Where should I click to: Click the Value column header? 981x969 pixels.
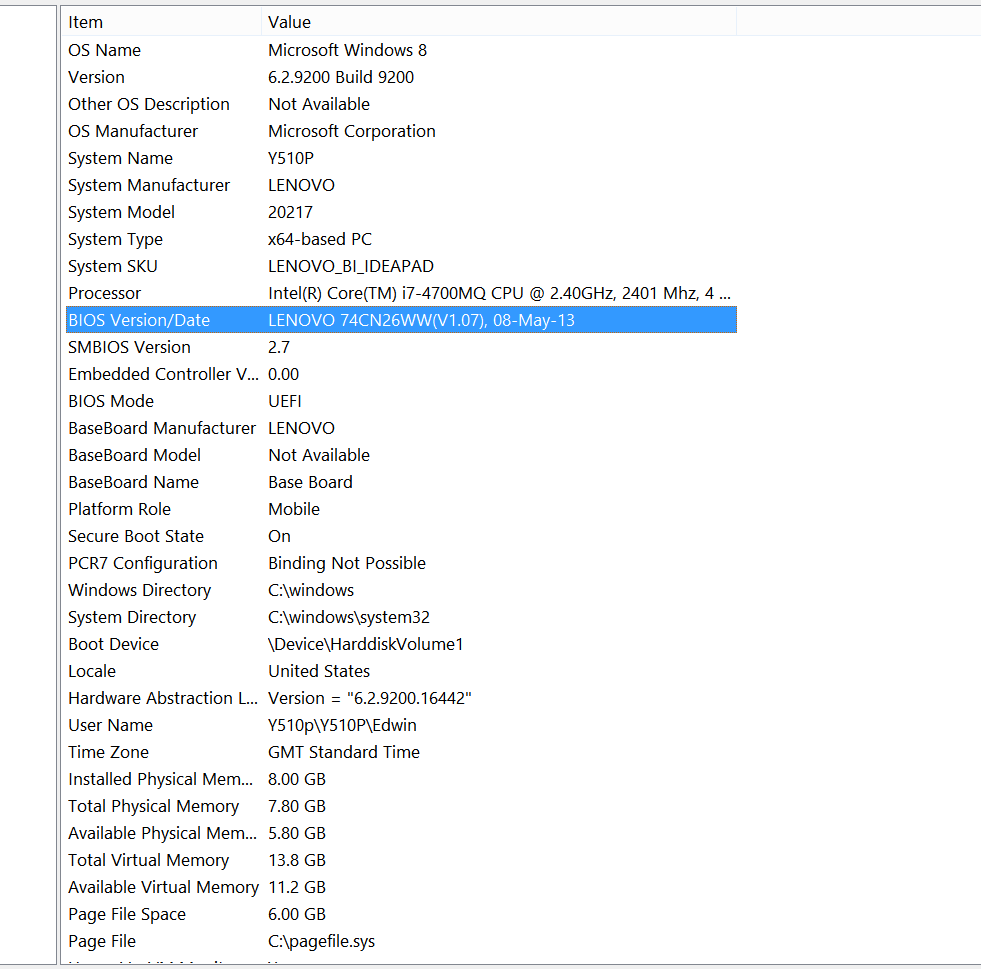coord(499,23)
